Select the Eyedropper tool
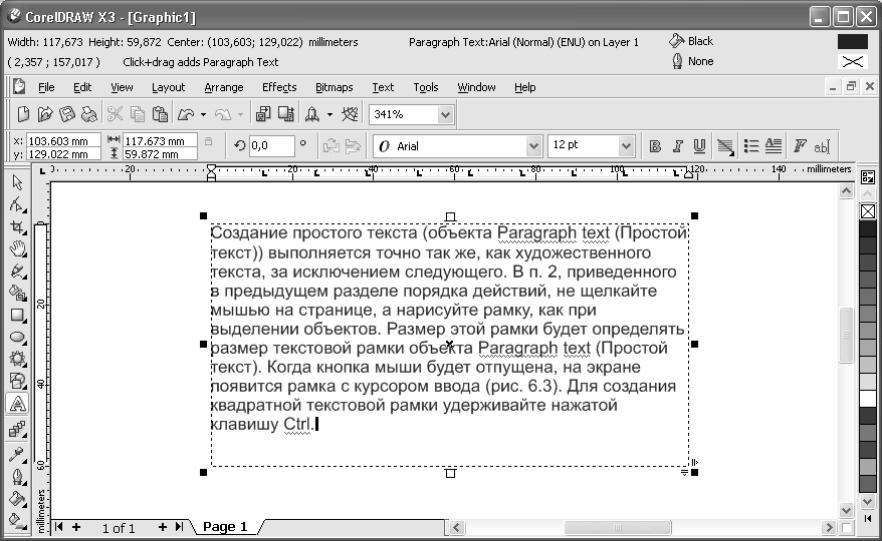This screenshot has height=541, width=882. [x=17, y=454]
